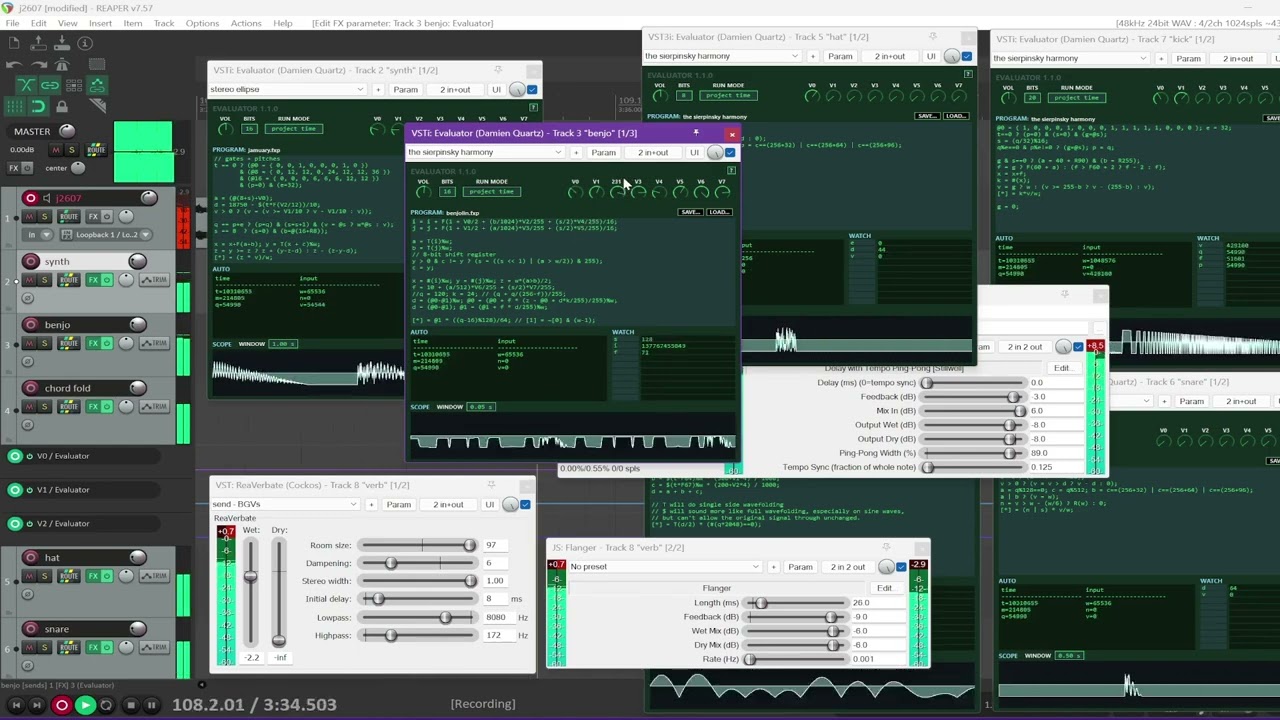Click the Open project toolbar icon
Screen dimensions: 1280x720
click(x=38, y=43)
